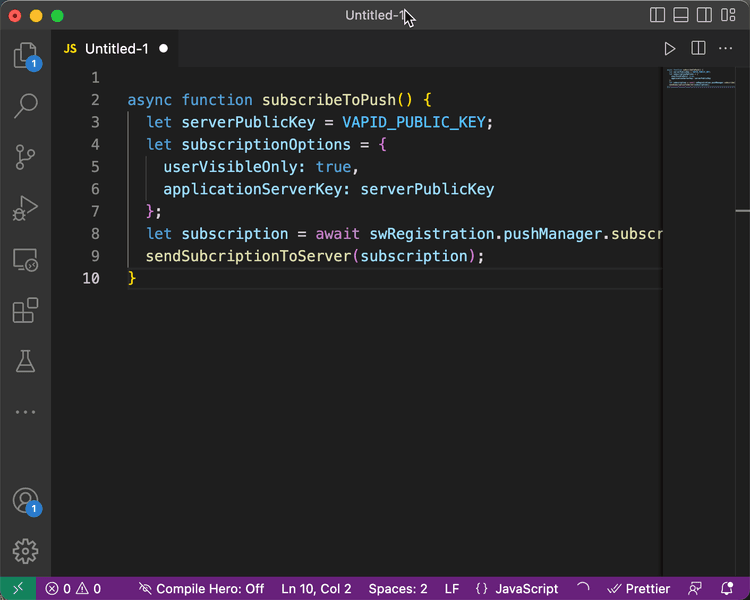Open the Extensions view

point(25,311)
